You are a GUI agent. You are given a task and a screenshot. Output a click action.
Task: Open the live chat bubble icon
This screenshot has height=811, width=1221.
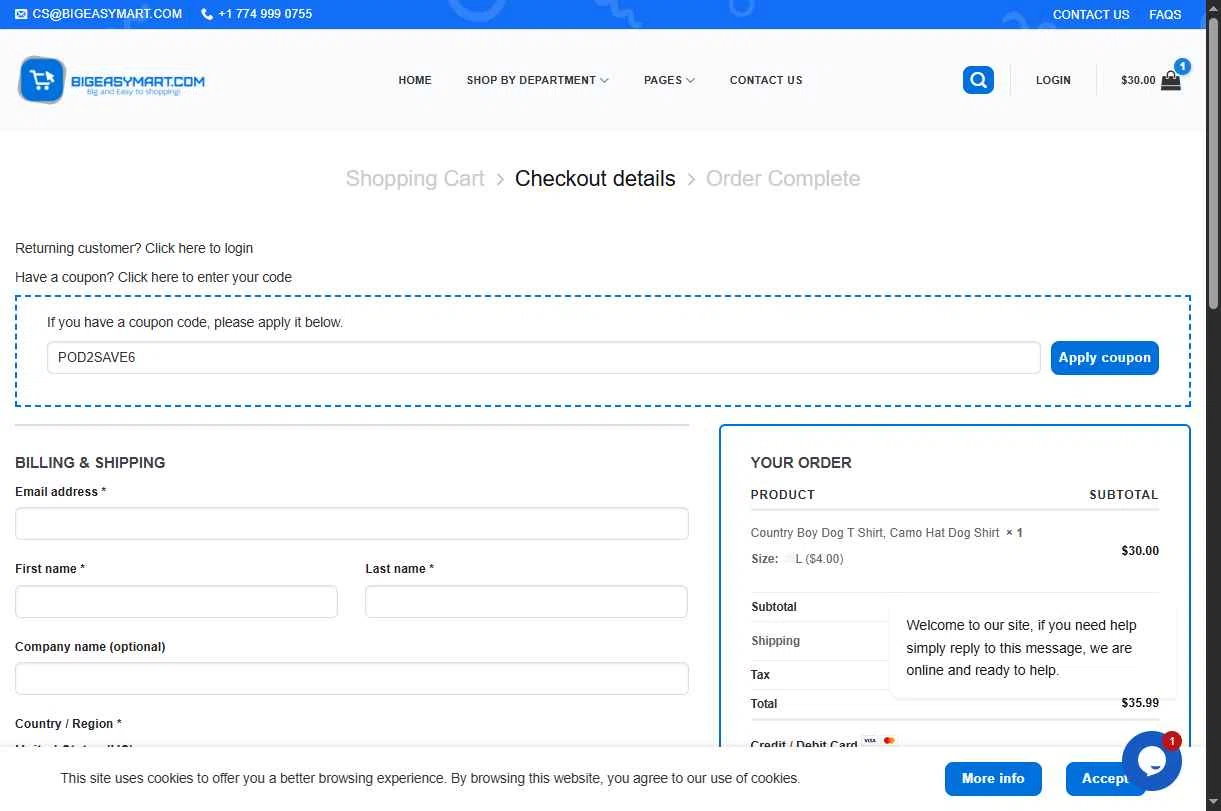tap(1152, 761)
